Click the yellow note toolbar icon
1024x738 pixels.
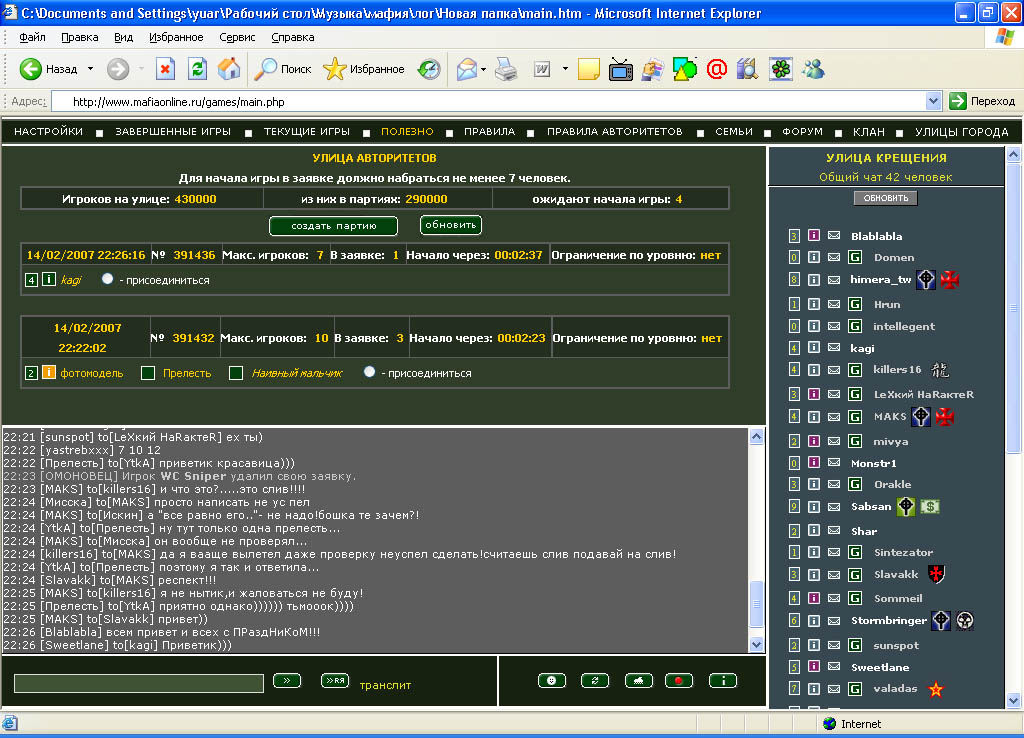click(x=588, y=69)
